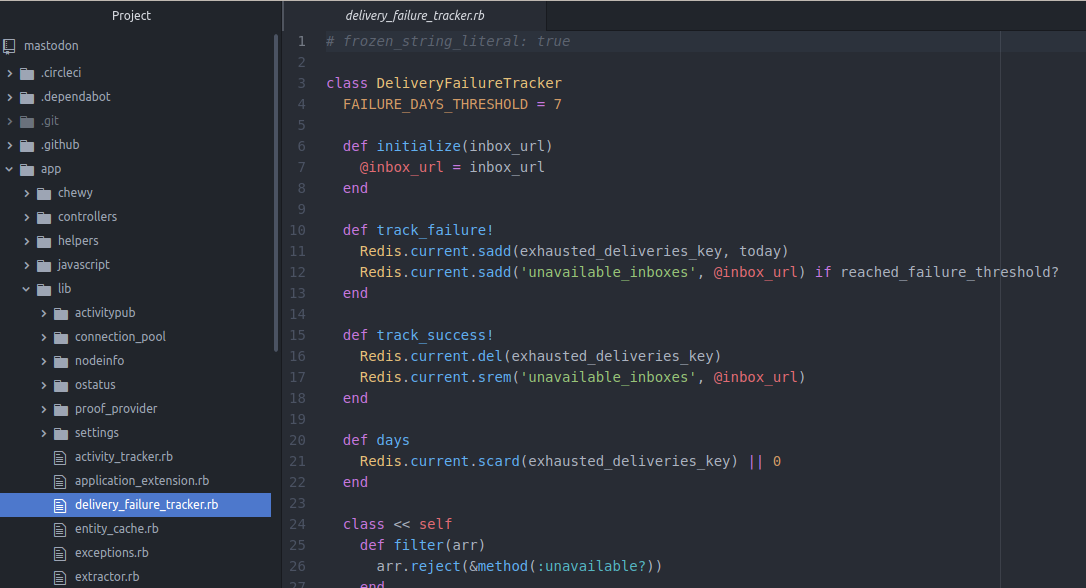
Task: Collapse the lib folder
Action: [26, 288]
